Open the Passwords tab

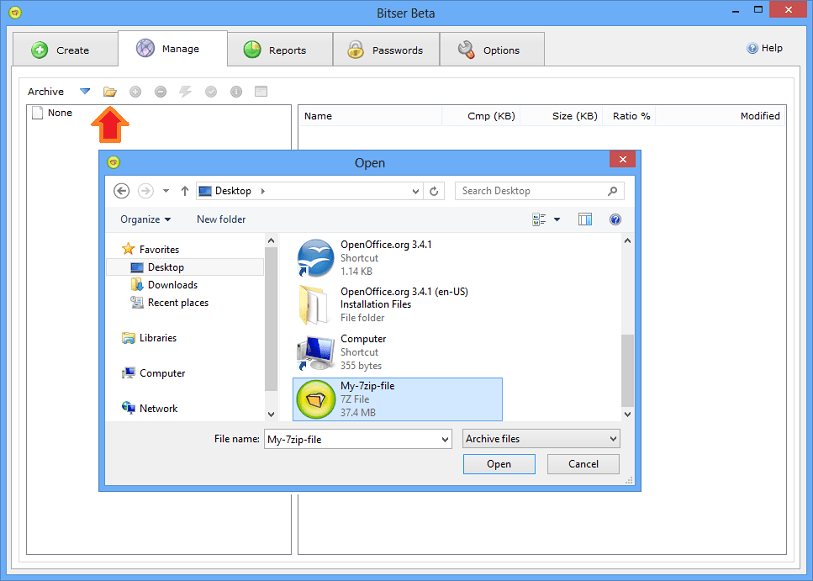pos(386,50)
